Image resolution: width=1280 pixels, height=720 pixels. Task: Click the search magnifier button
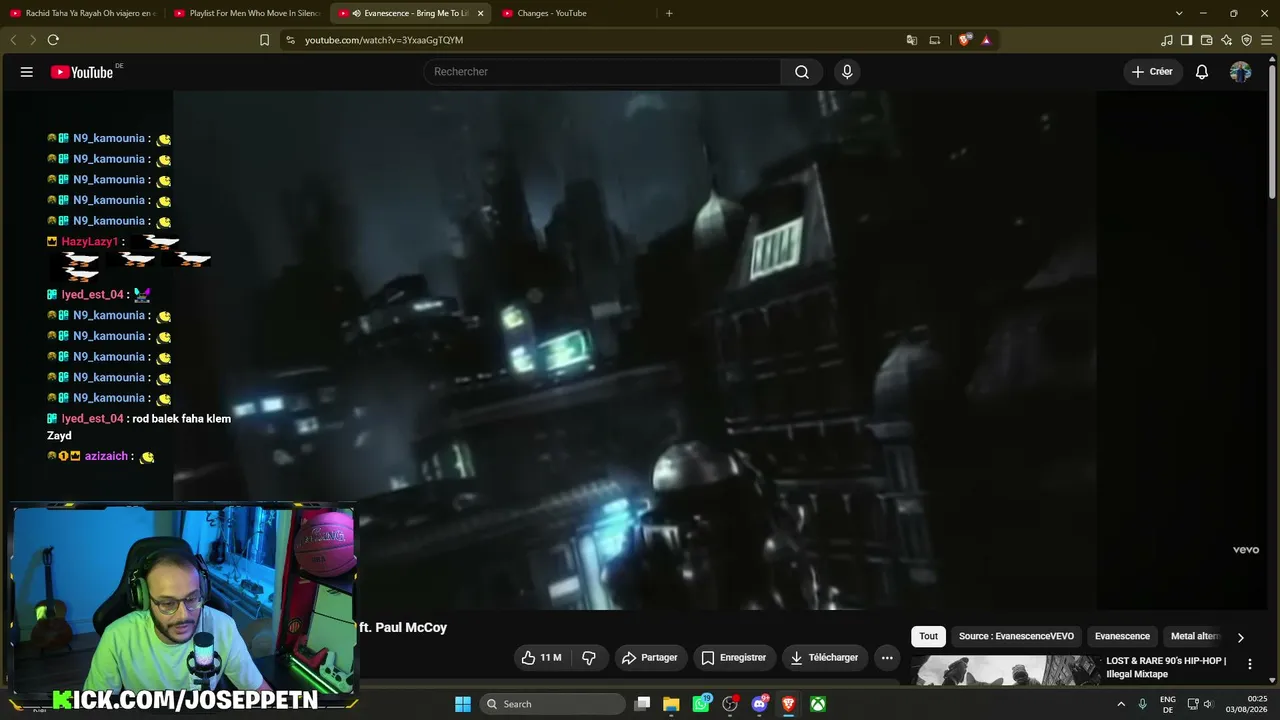coord(802,72)
